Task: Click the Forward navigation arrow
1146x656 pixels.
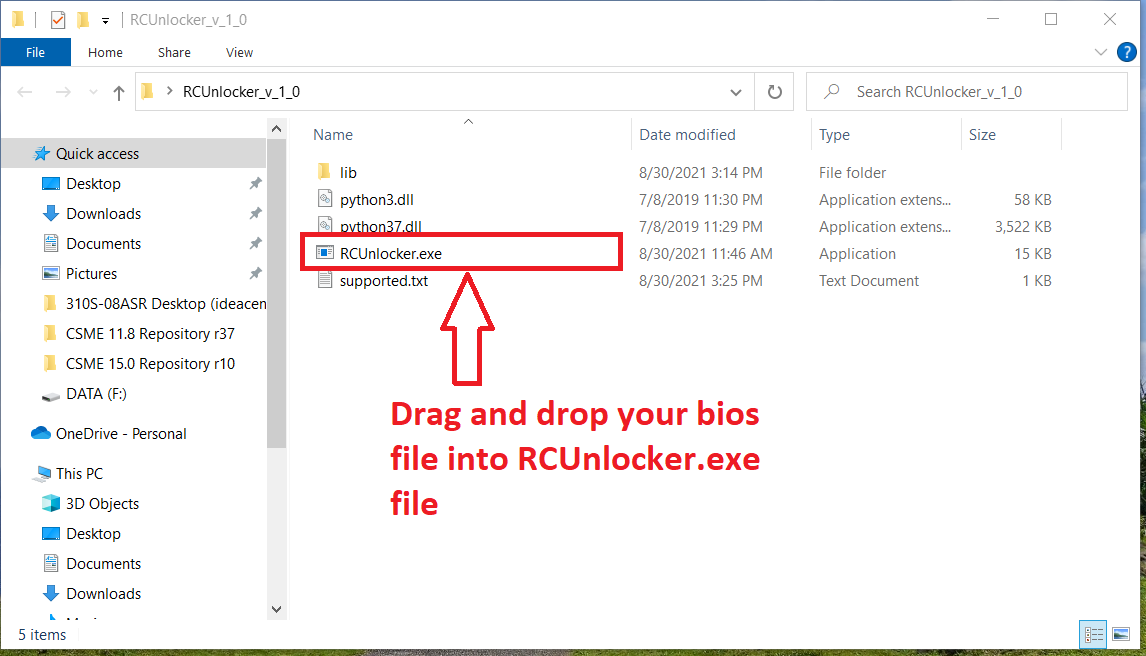Action: tap(63, 92)
